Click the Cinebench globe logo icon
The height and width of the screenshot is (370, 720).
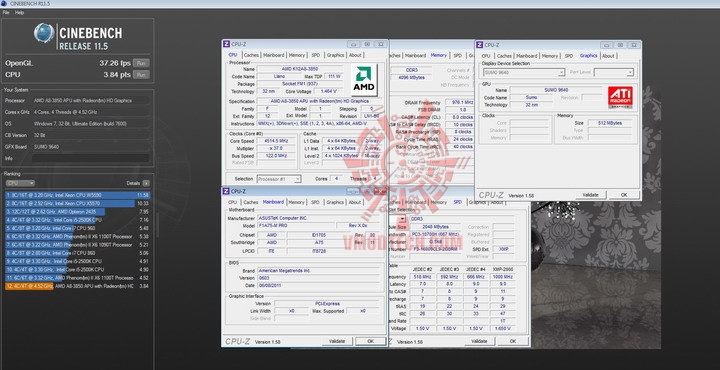click(44, 33)
